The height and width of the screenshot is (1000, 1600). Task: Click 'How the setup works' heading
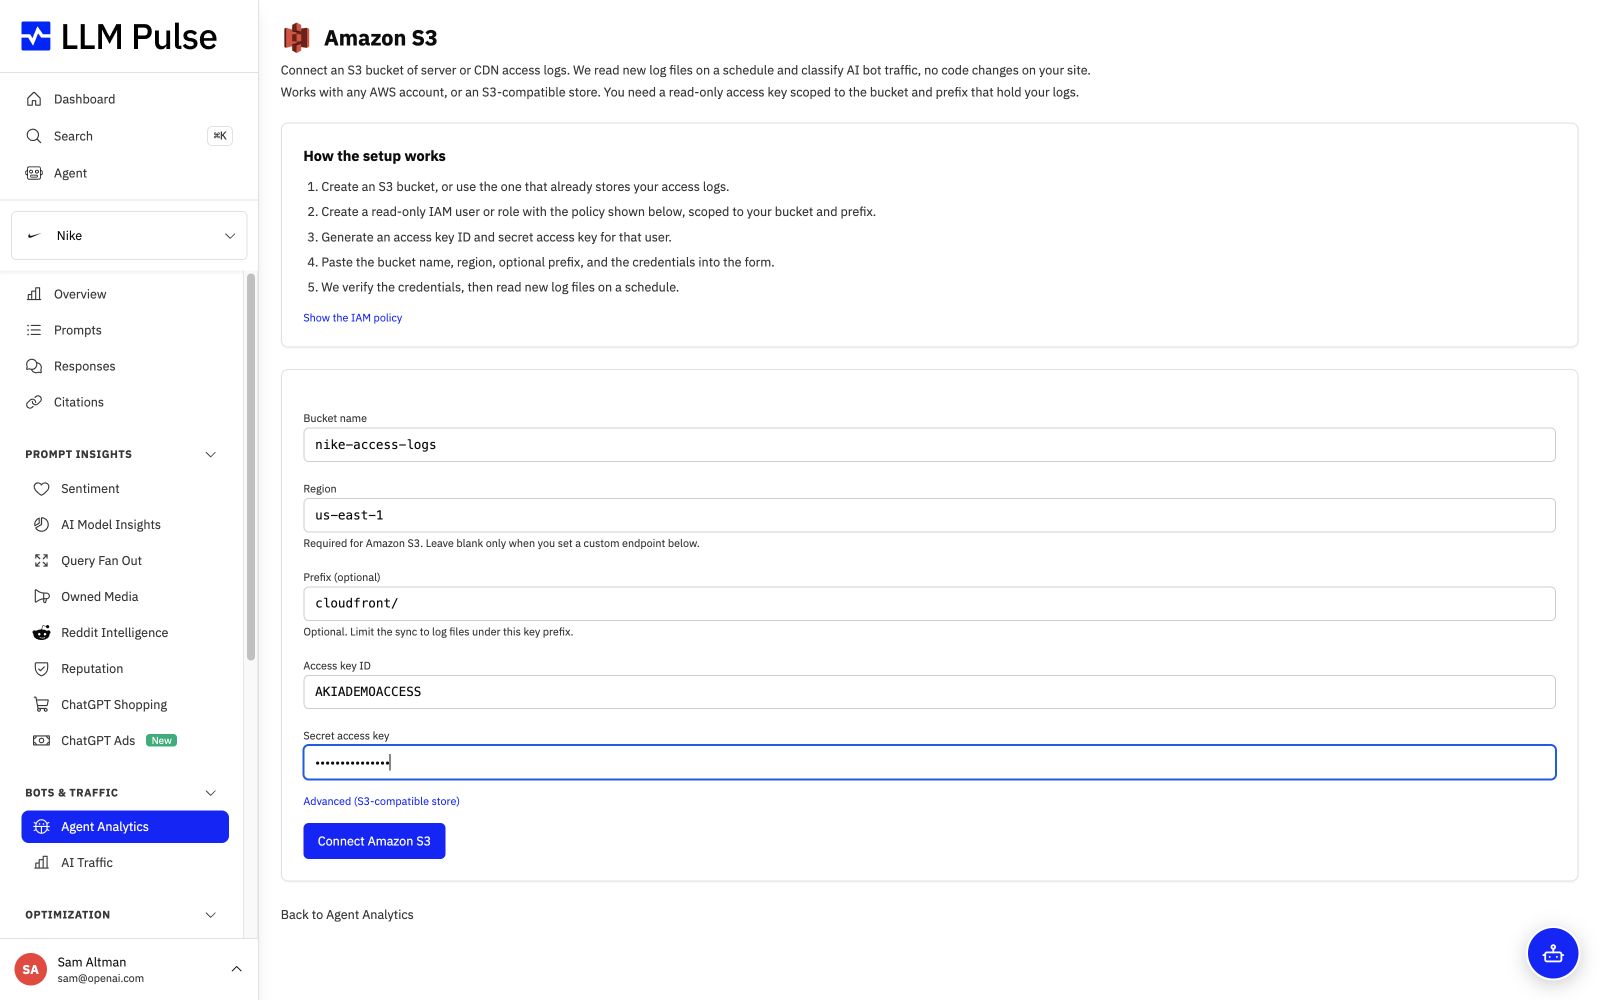[374, 156]
